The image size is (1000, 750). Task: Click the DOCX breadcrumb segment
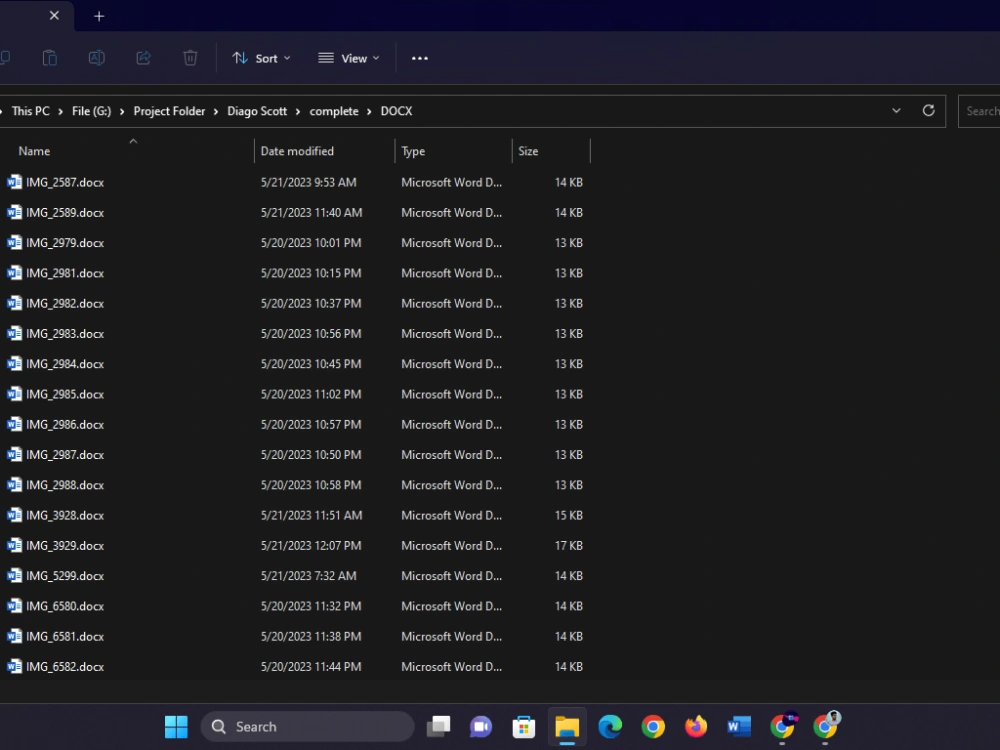[x=396, y=111]
